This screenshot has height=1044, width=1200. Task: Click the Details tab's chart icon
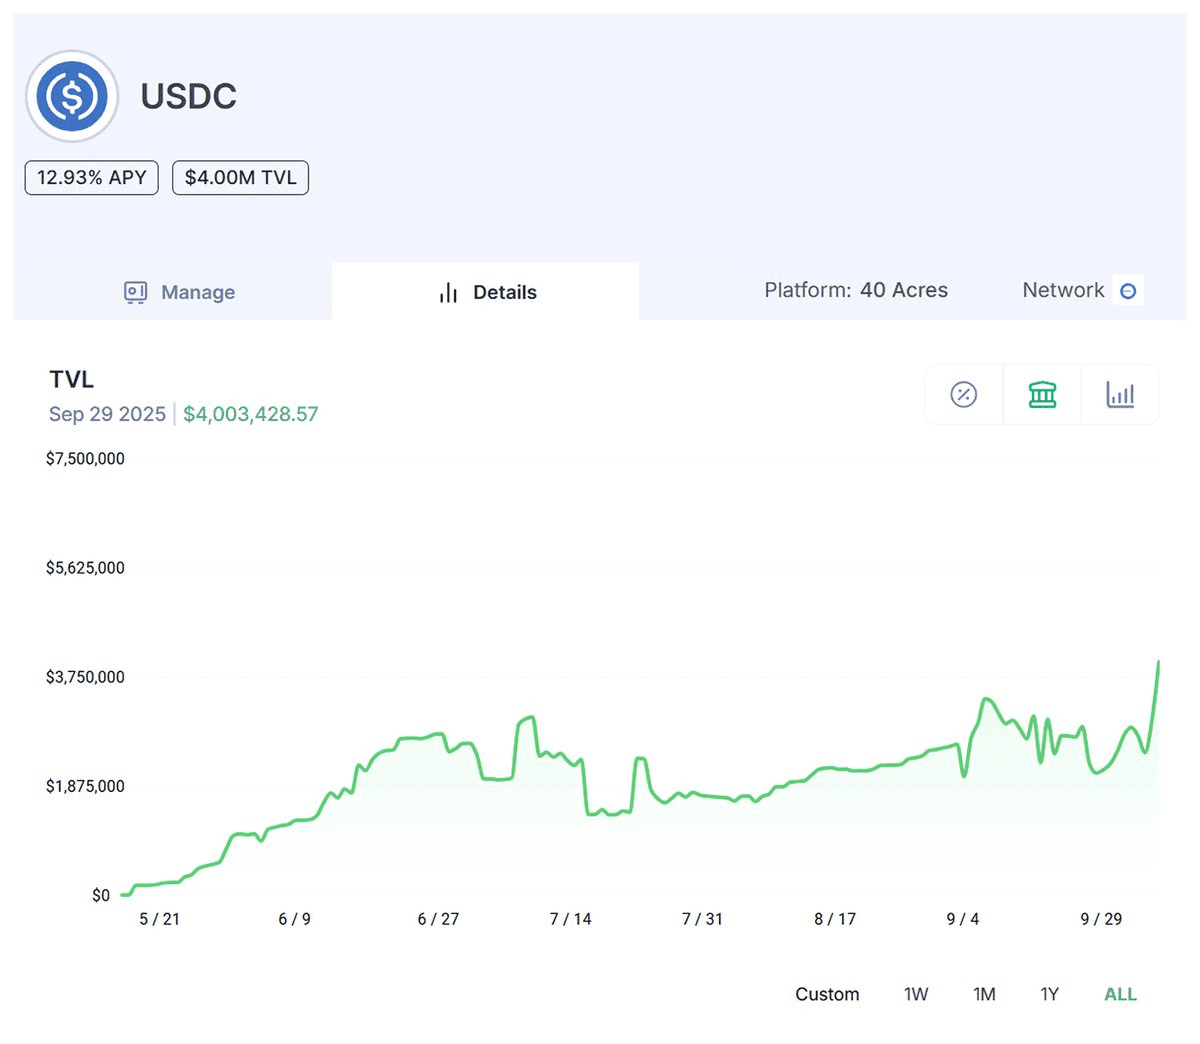point(448,292)
